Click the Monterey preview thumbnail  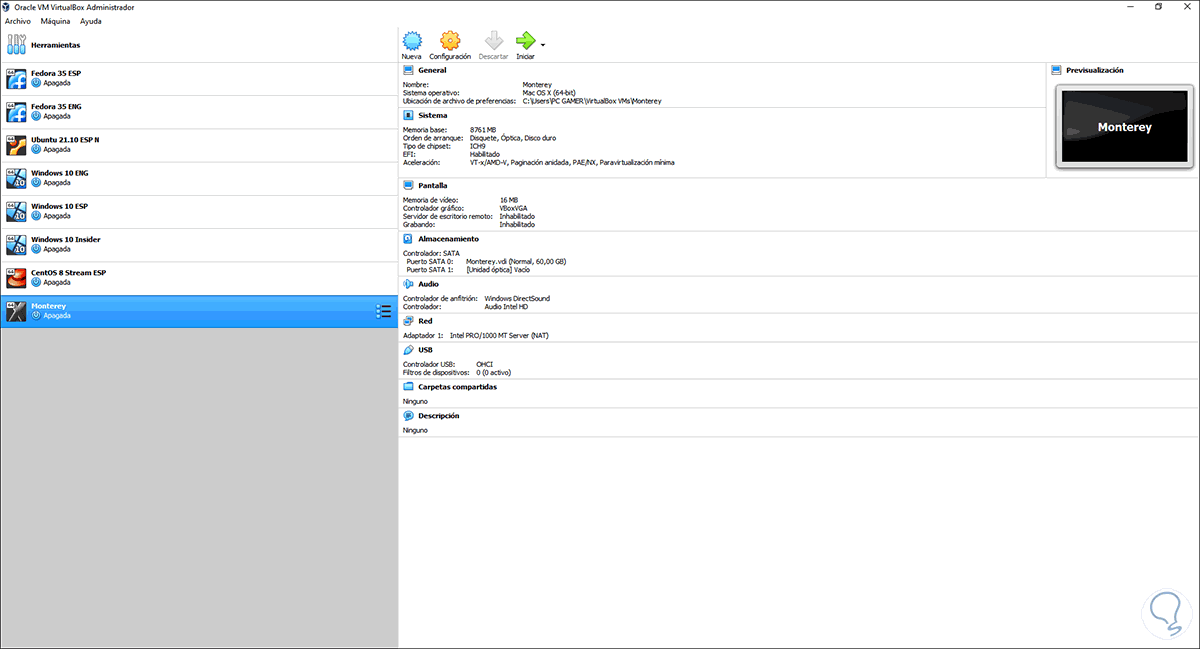pyautogui.click(x=1124, y=127)
